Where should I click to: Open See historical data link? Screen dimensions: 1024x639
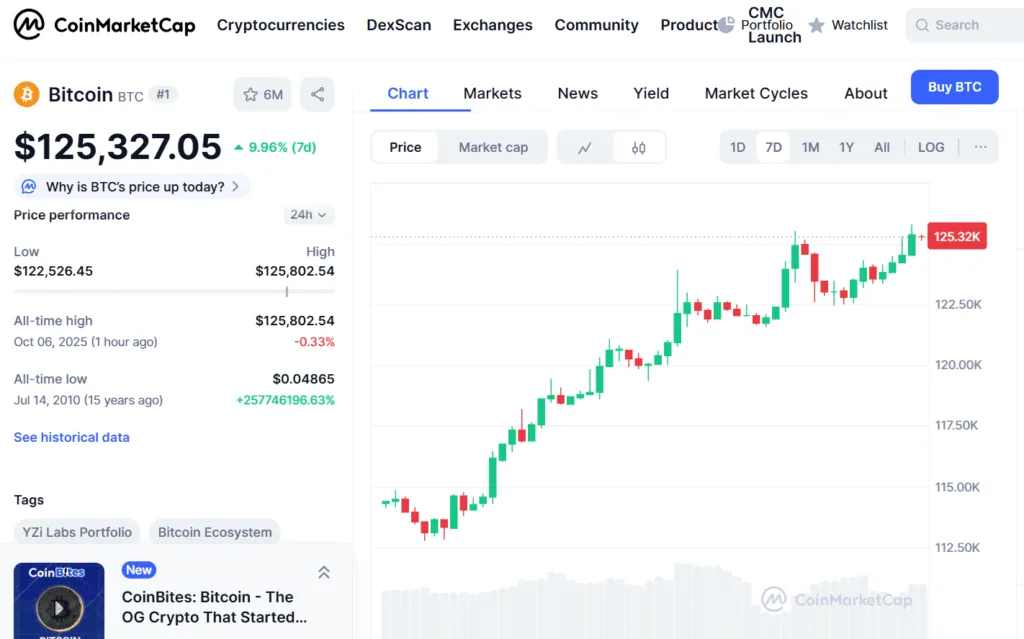[71, 437]
